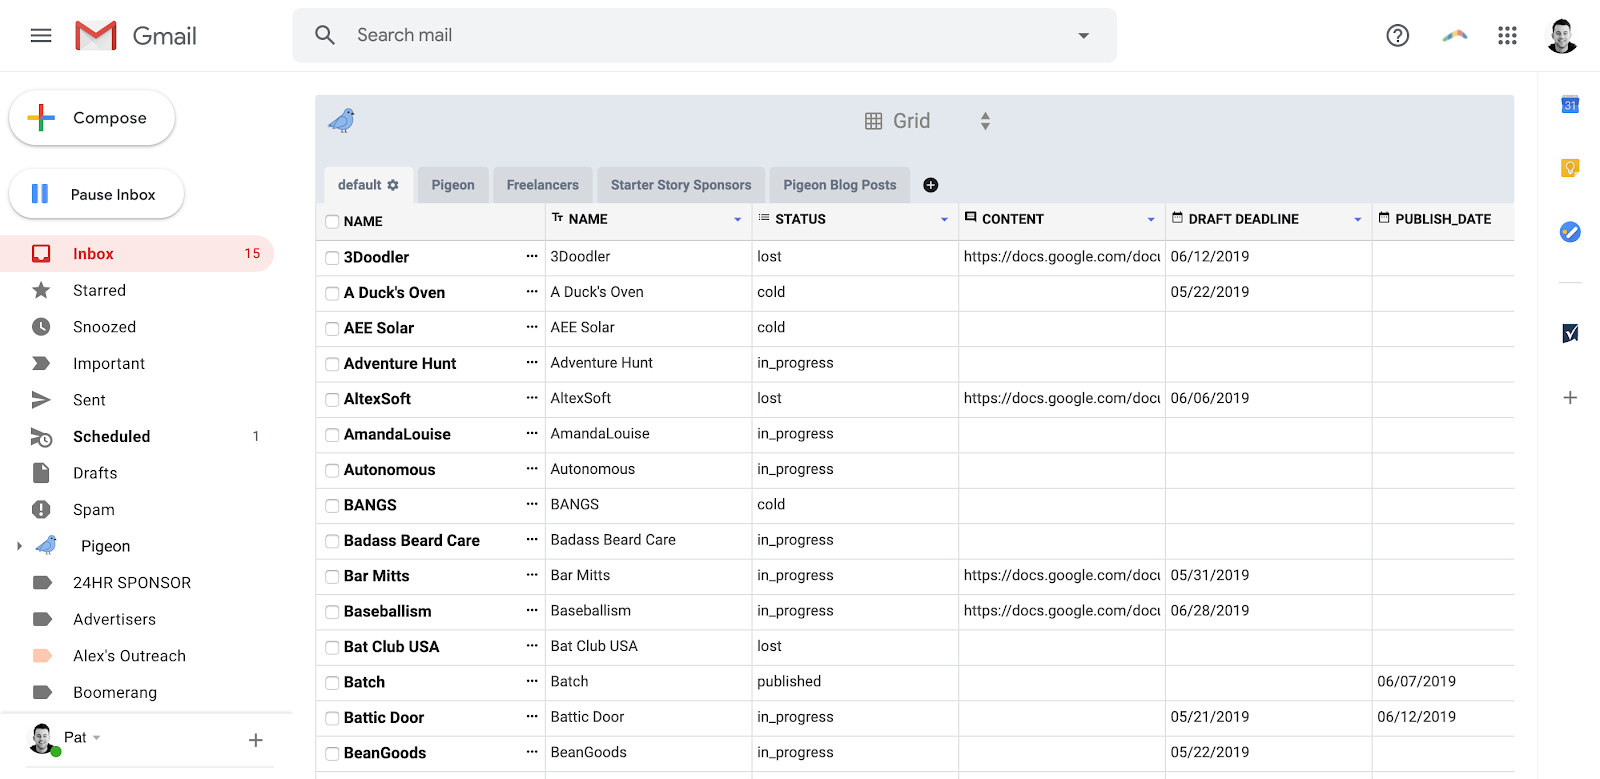The image size is (1600, 779).
Task: Click the Gmail logo
Action: click(136, 36)
